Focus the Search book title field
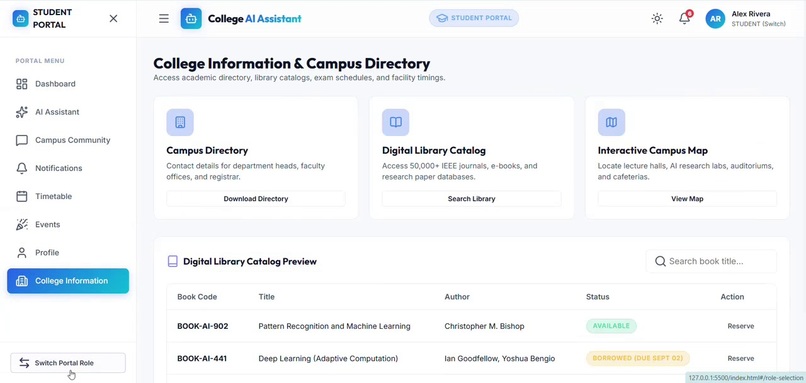This screenshot has height=383, width=806. click(x=711, y=262)
